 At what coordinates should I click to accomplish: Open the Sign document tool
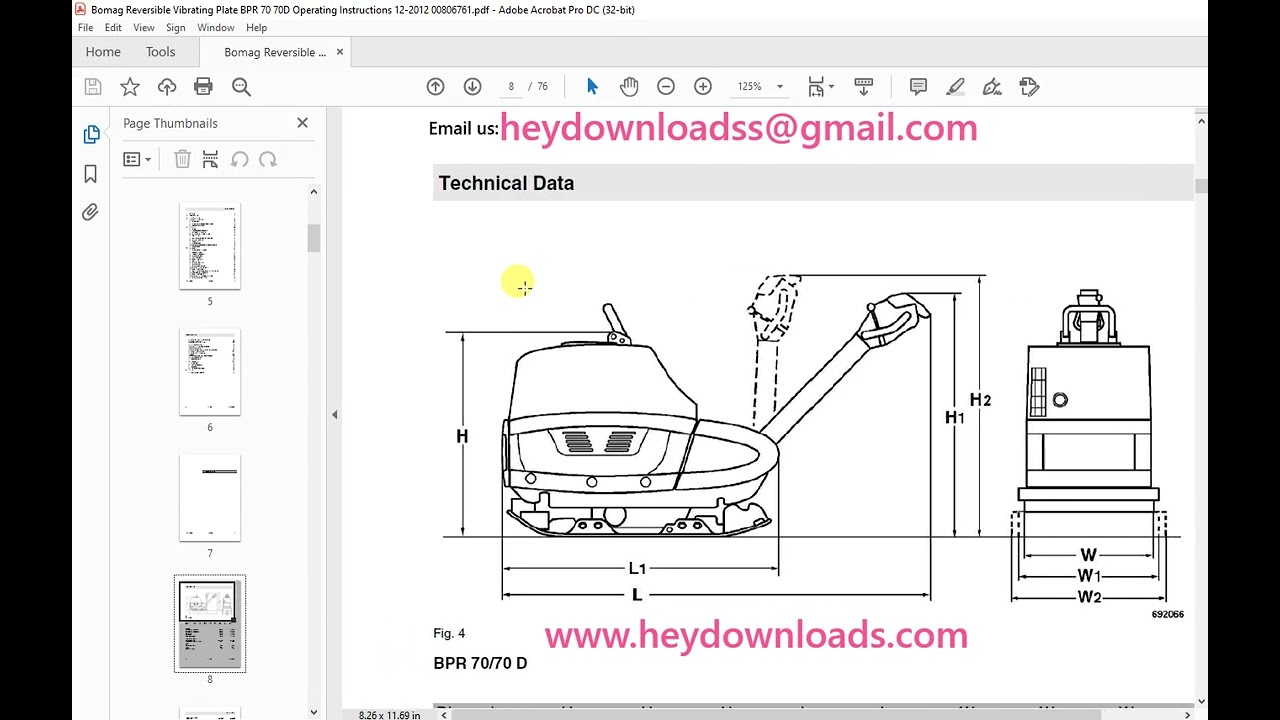[992, 87]
